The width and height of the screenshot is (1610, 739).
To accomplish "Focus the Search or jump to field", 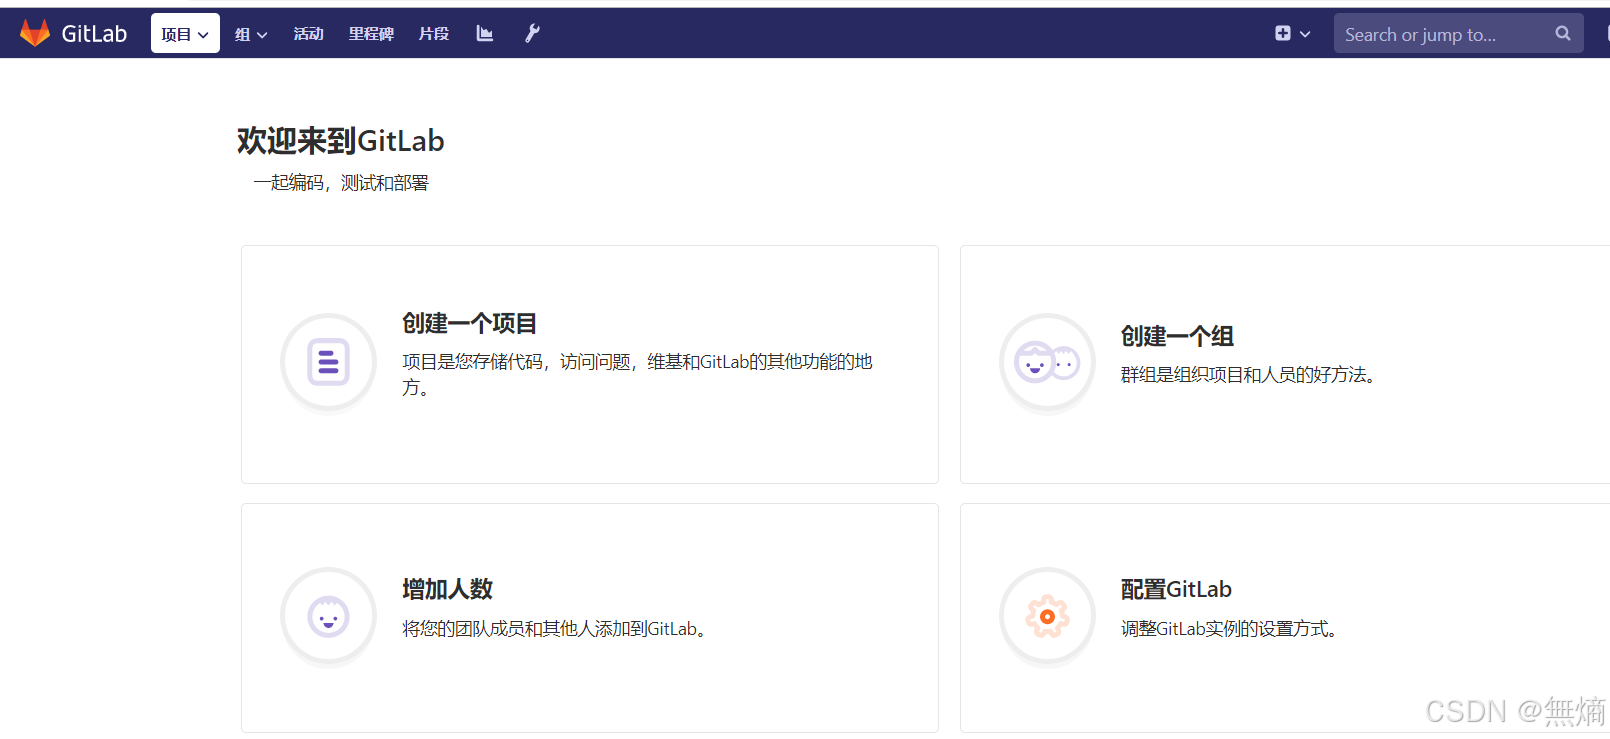I will coord(1458,34).
